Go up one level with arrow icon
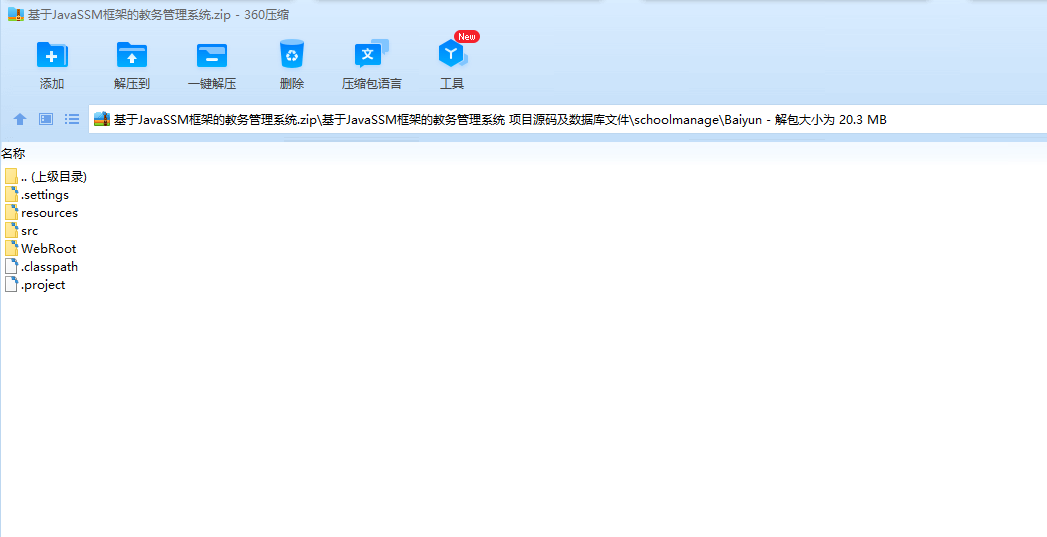The height and width of the screenshot is (537, 1047). pyautogui.click(x=20, y=119)
